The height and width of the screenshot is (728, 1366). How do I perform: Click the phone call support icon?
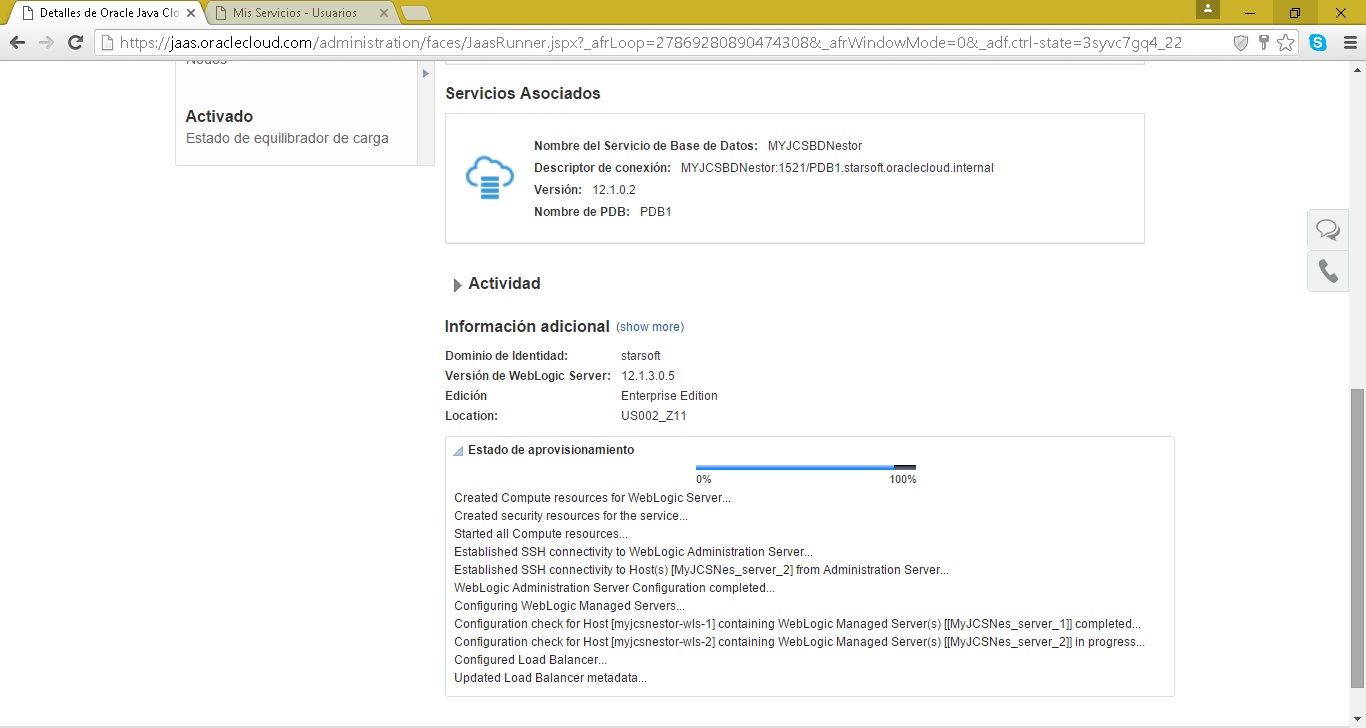1328,271
